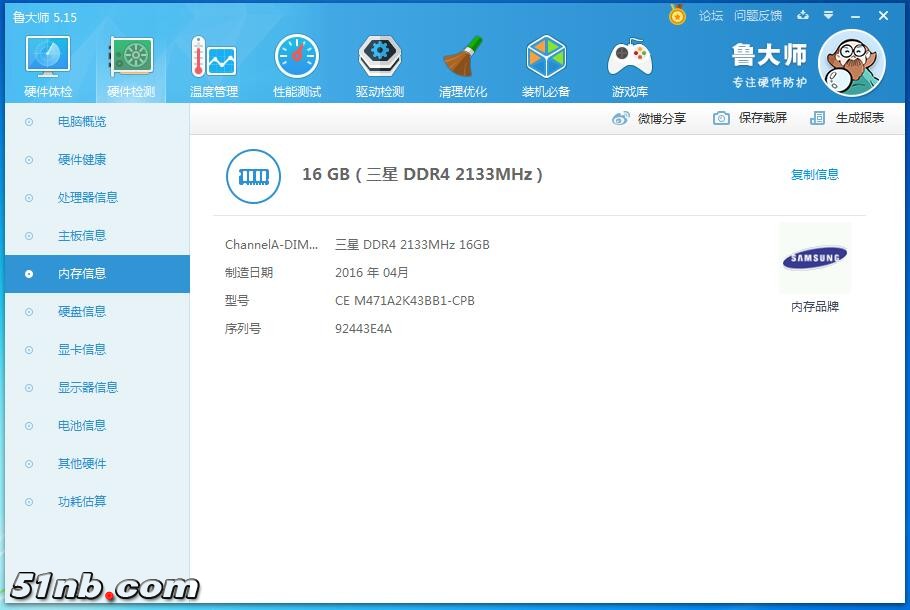Share via 微博分享 Weibo button
Image resolution: width=910 pixels, height=610 pixels.
(650, 118)
